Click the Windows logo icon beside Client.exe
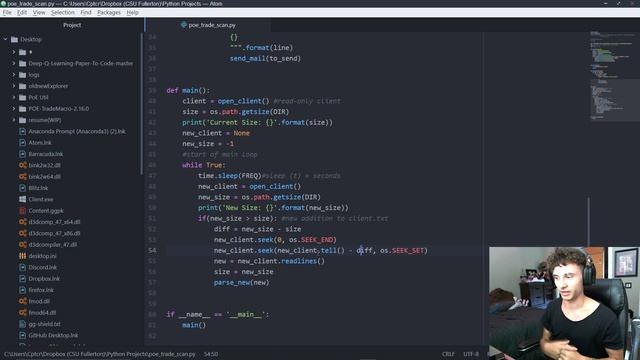Viewport: 640px width, 360px height. [x=22, y=199]
